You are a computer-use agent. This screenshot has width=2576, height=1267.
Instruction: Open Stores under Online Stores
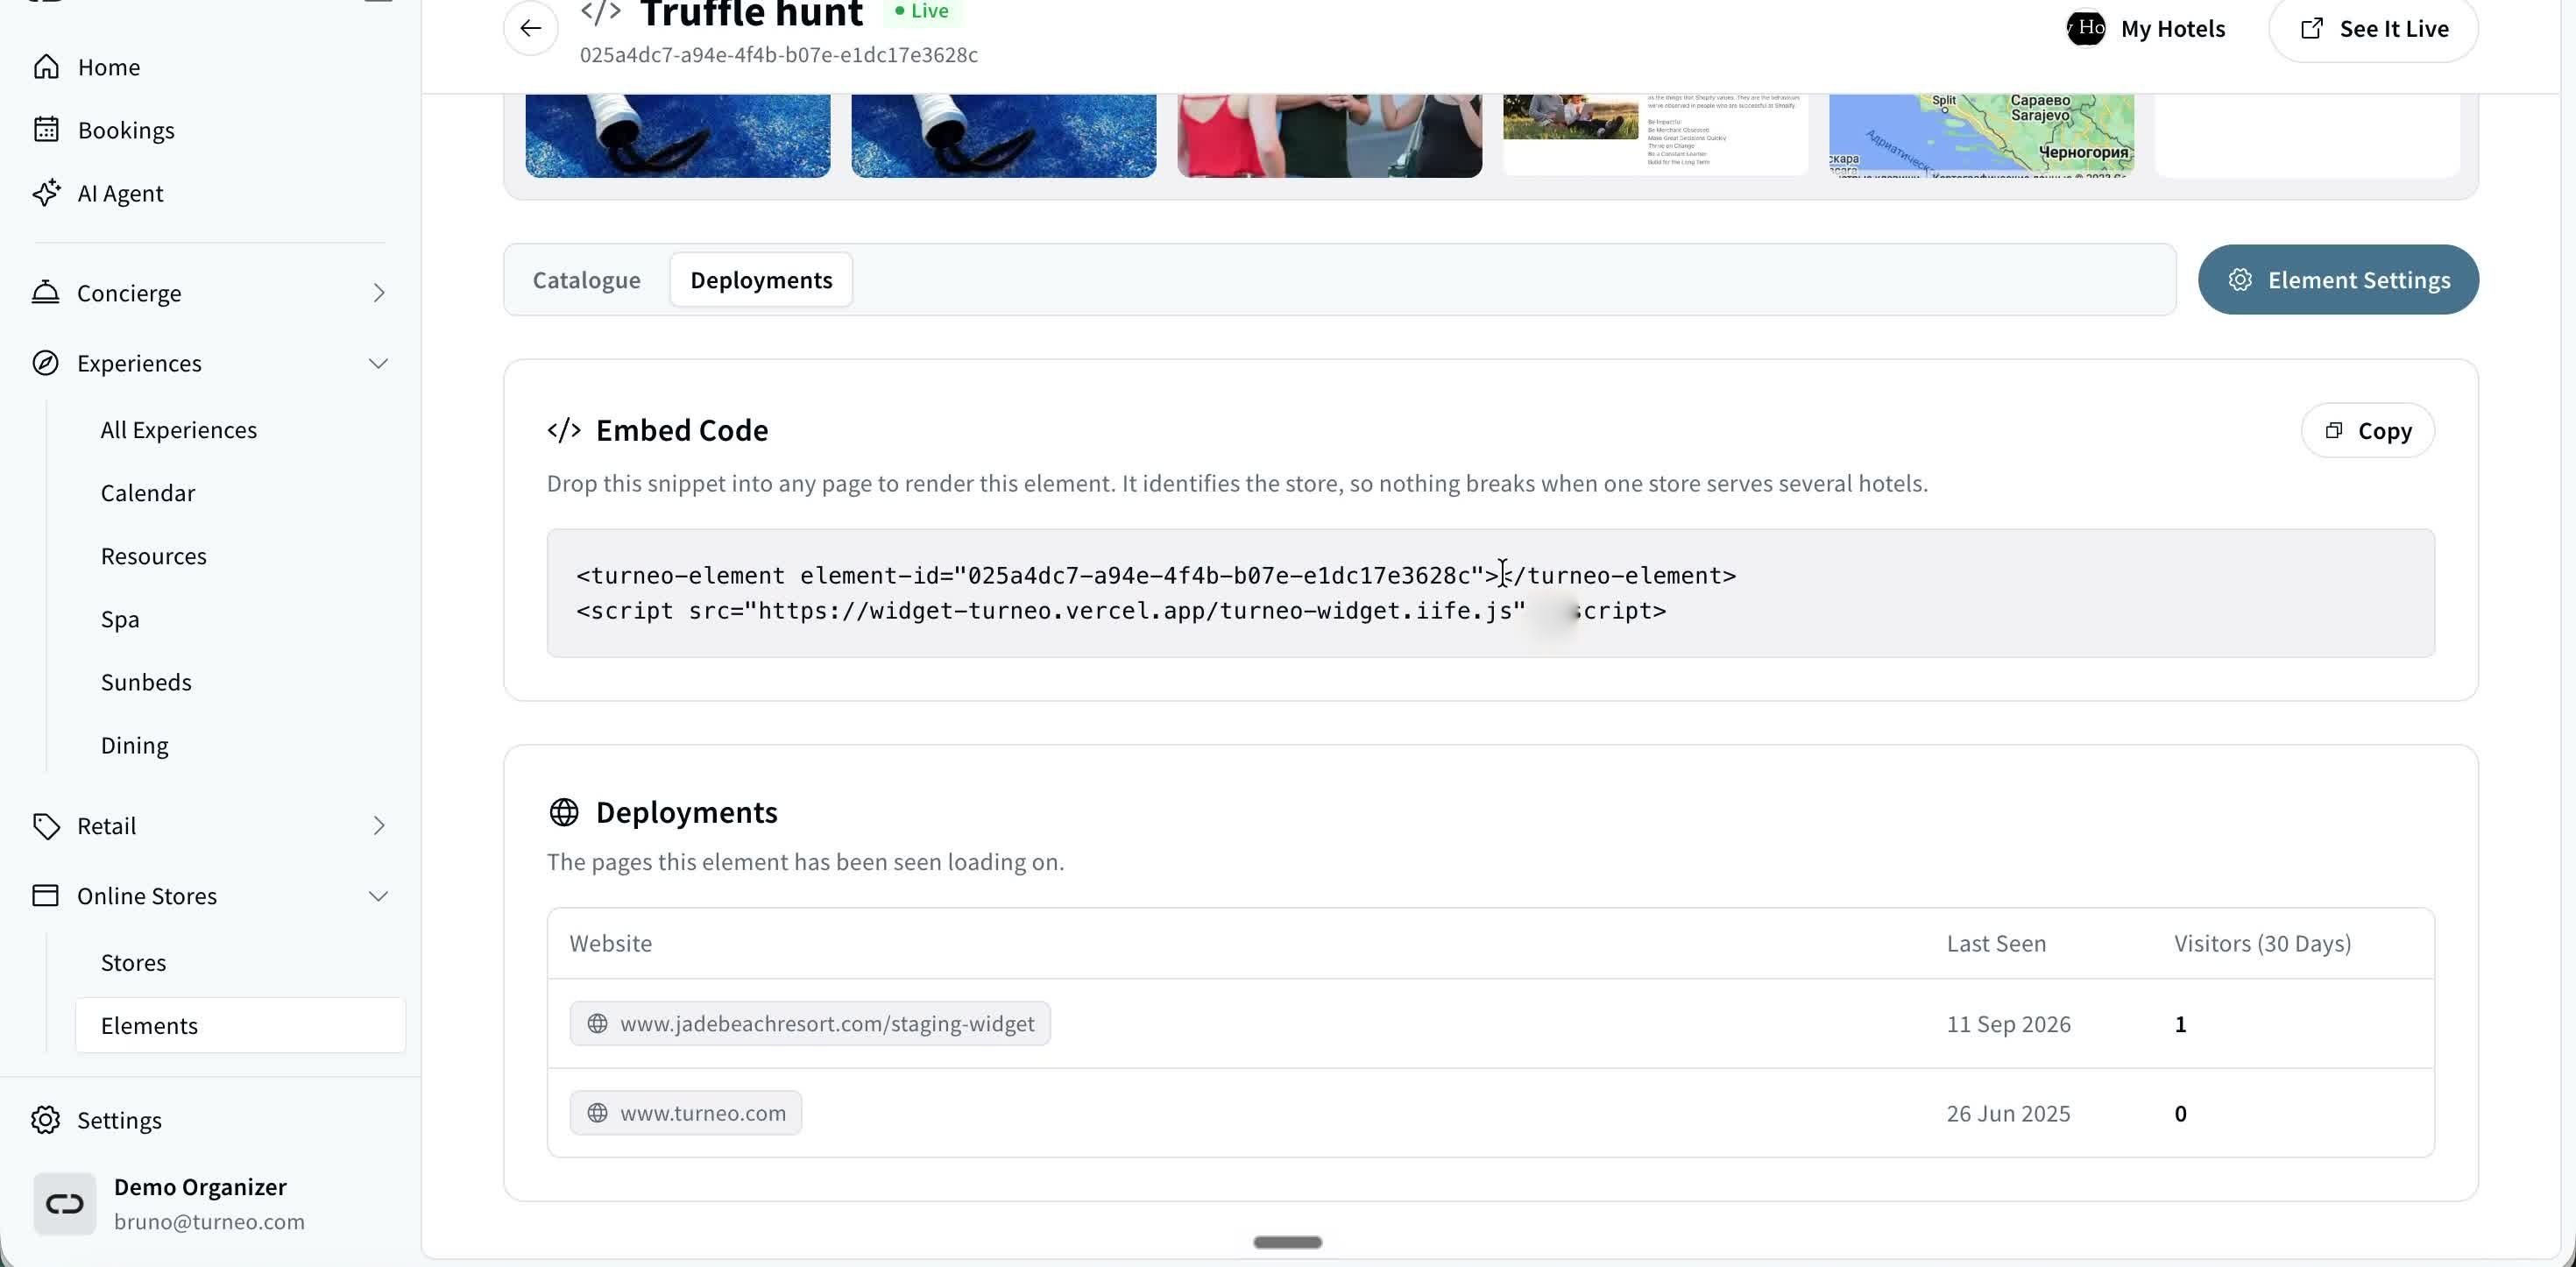click(x=134, y=962)
